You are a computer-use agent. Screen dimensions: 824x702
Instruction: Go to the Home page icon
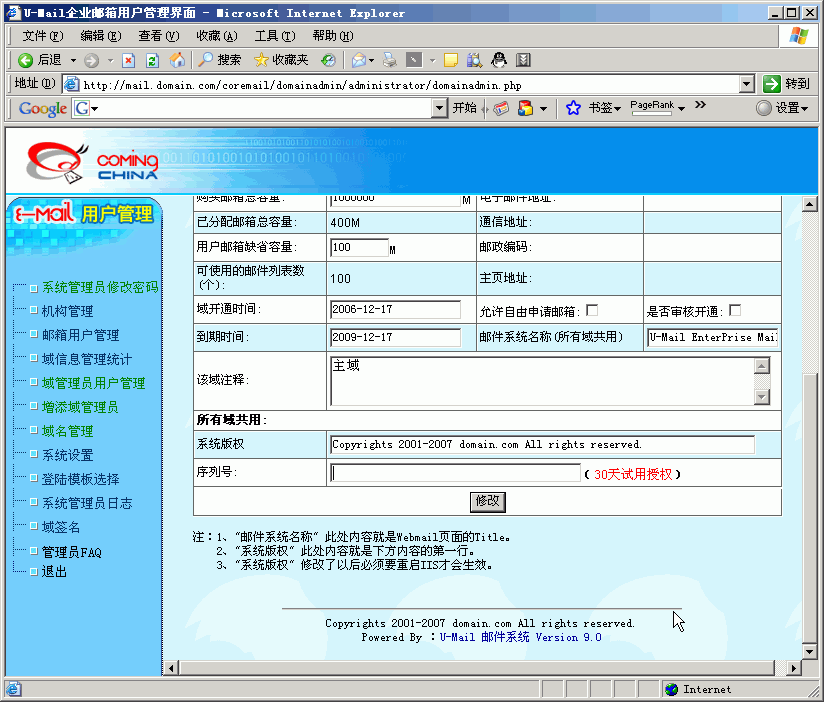click(177, 60)
